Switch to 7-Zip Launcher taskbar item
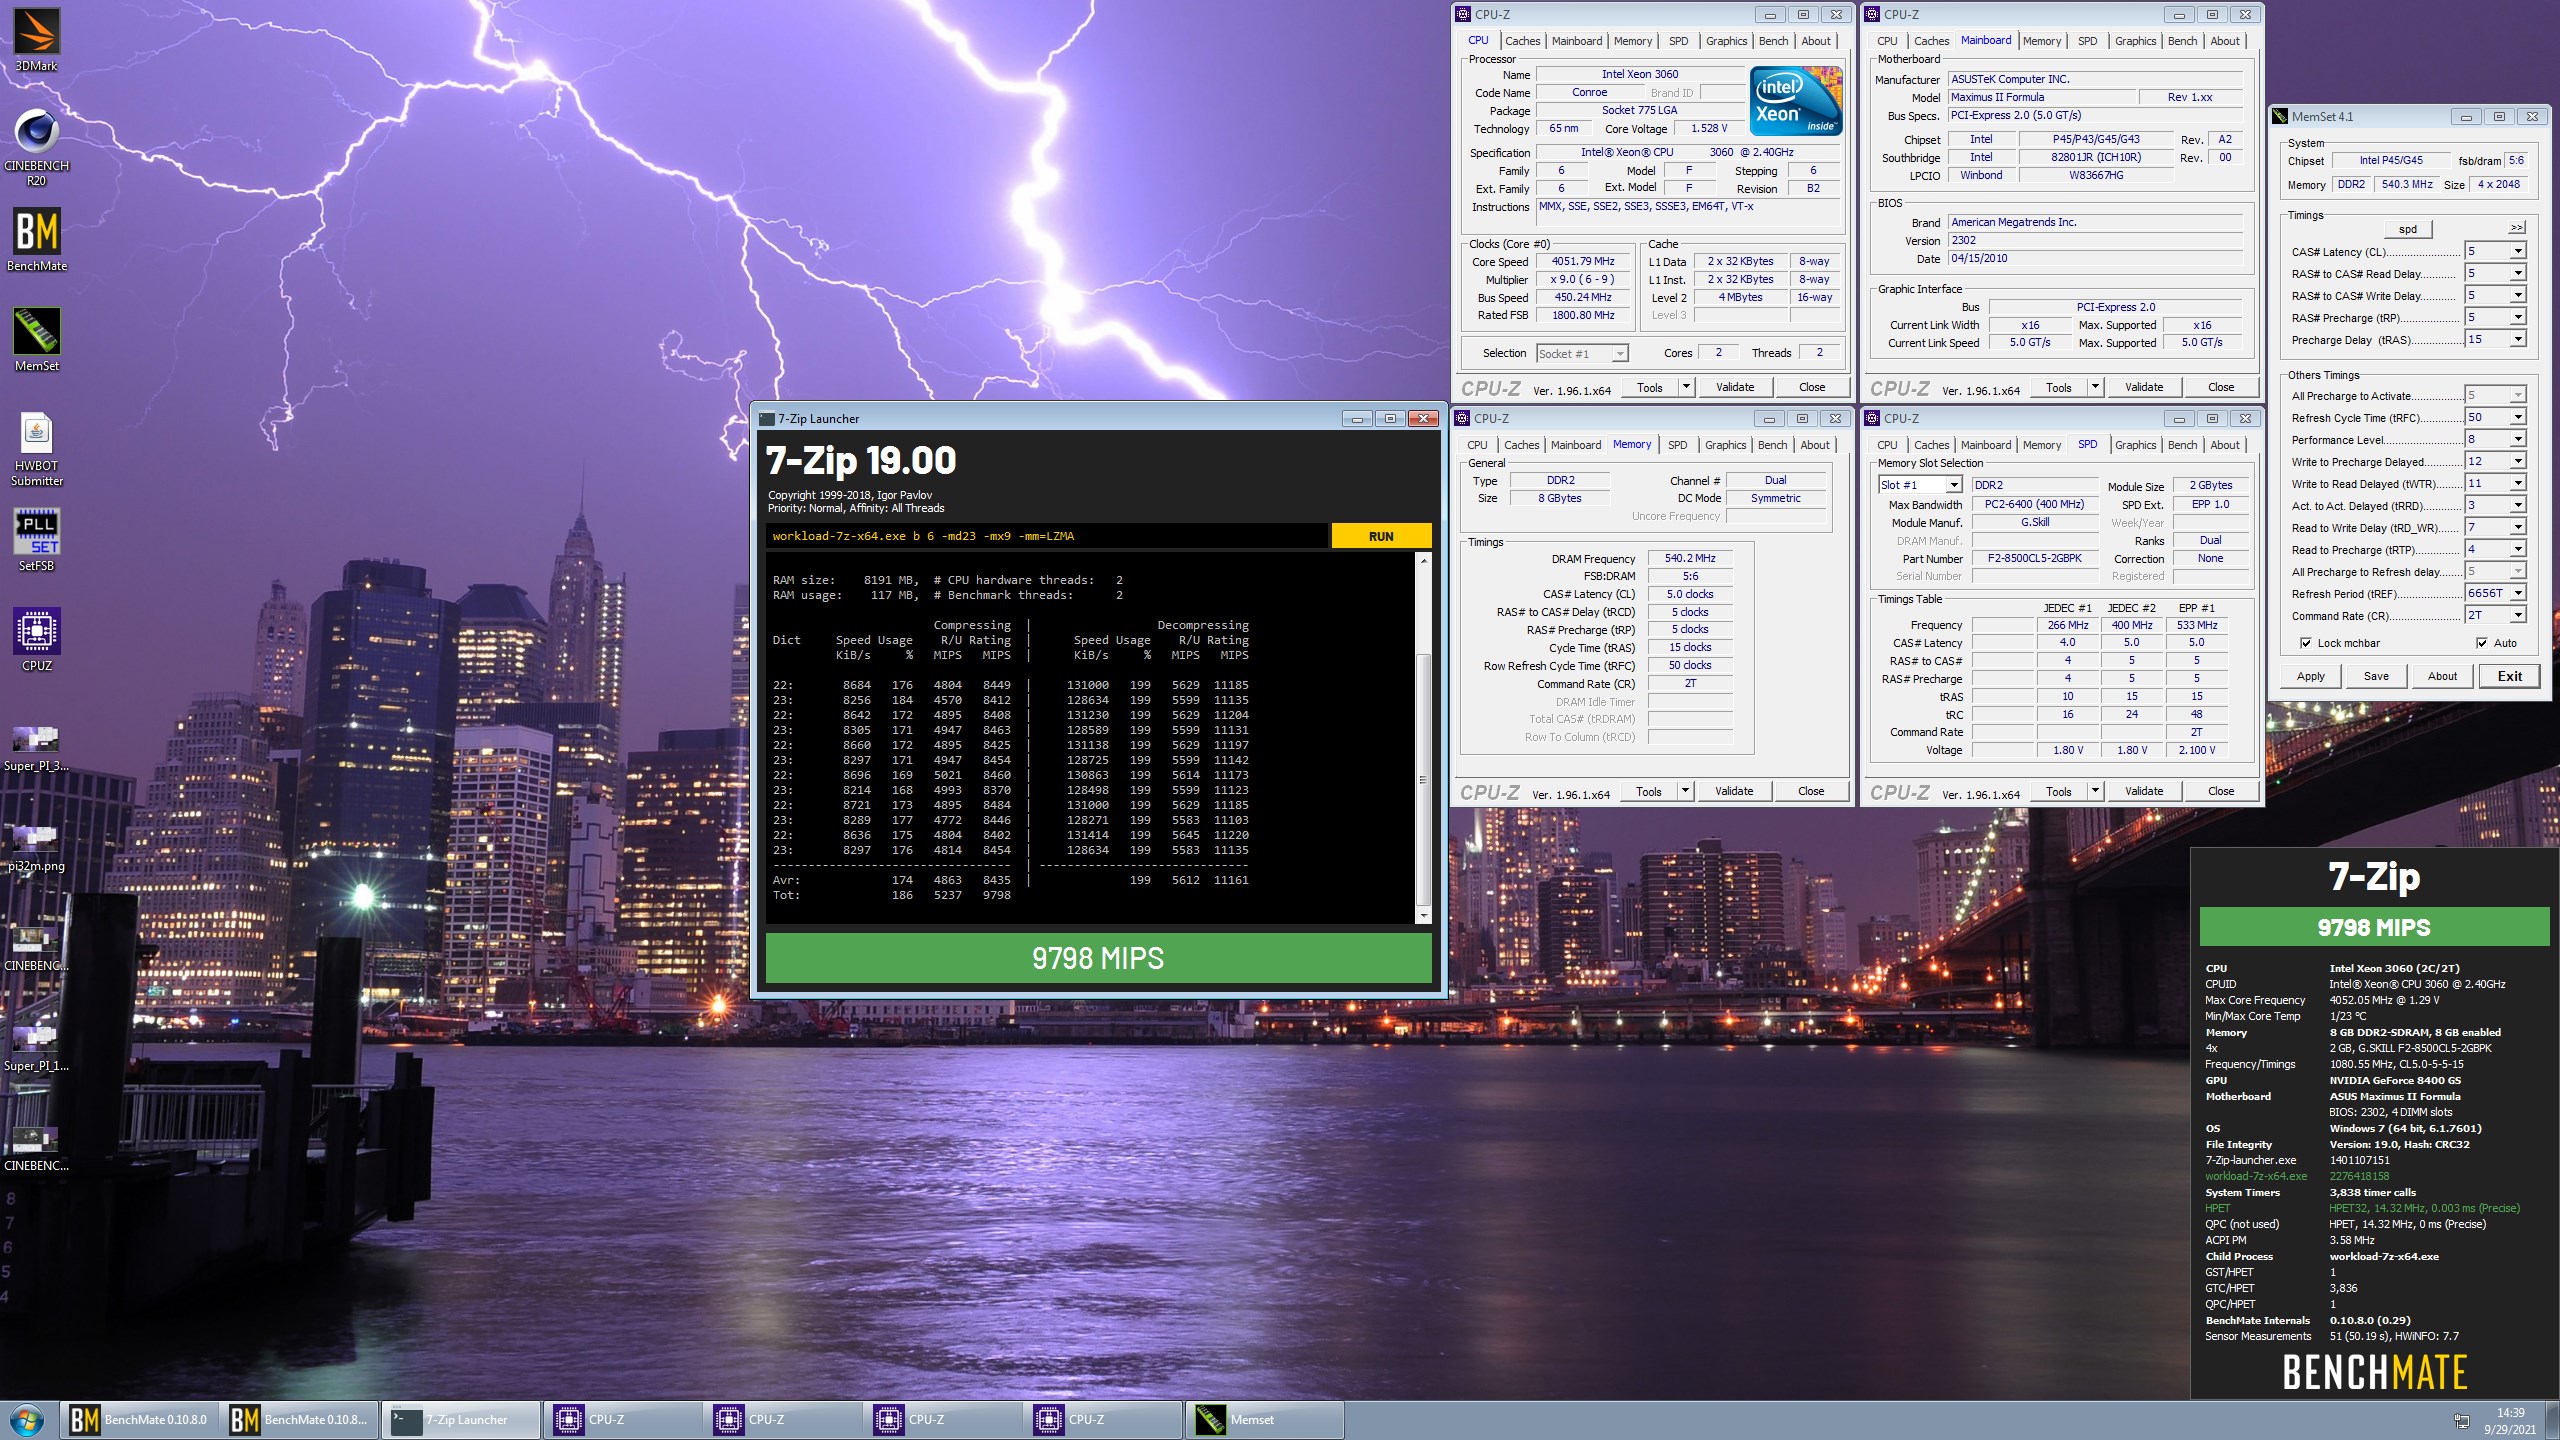The image size is (2560, 1440). click(x=461, y=1420)
